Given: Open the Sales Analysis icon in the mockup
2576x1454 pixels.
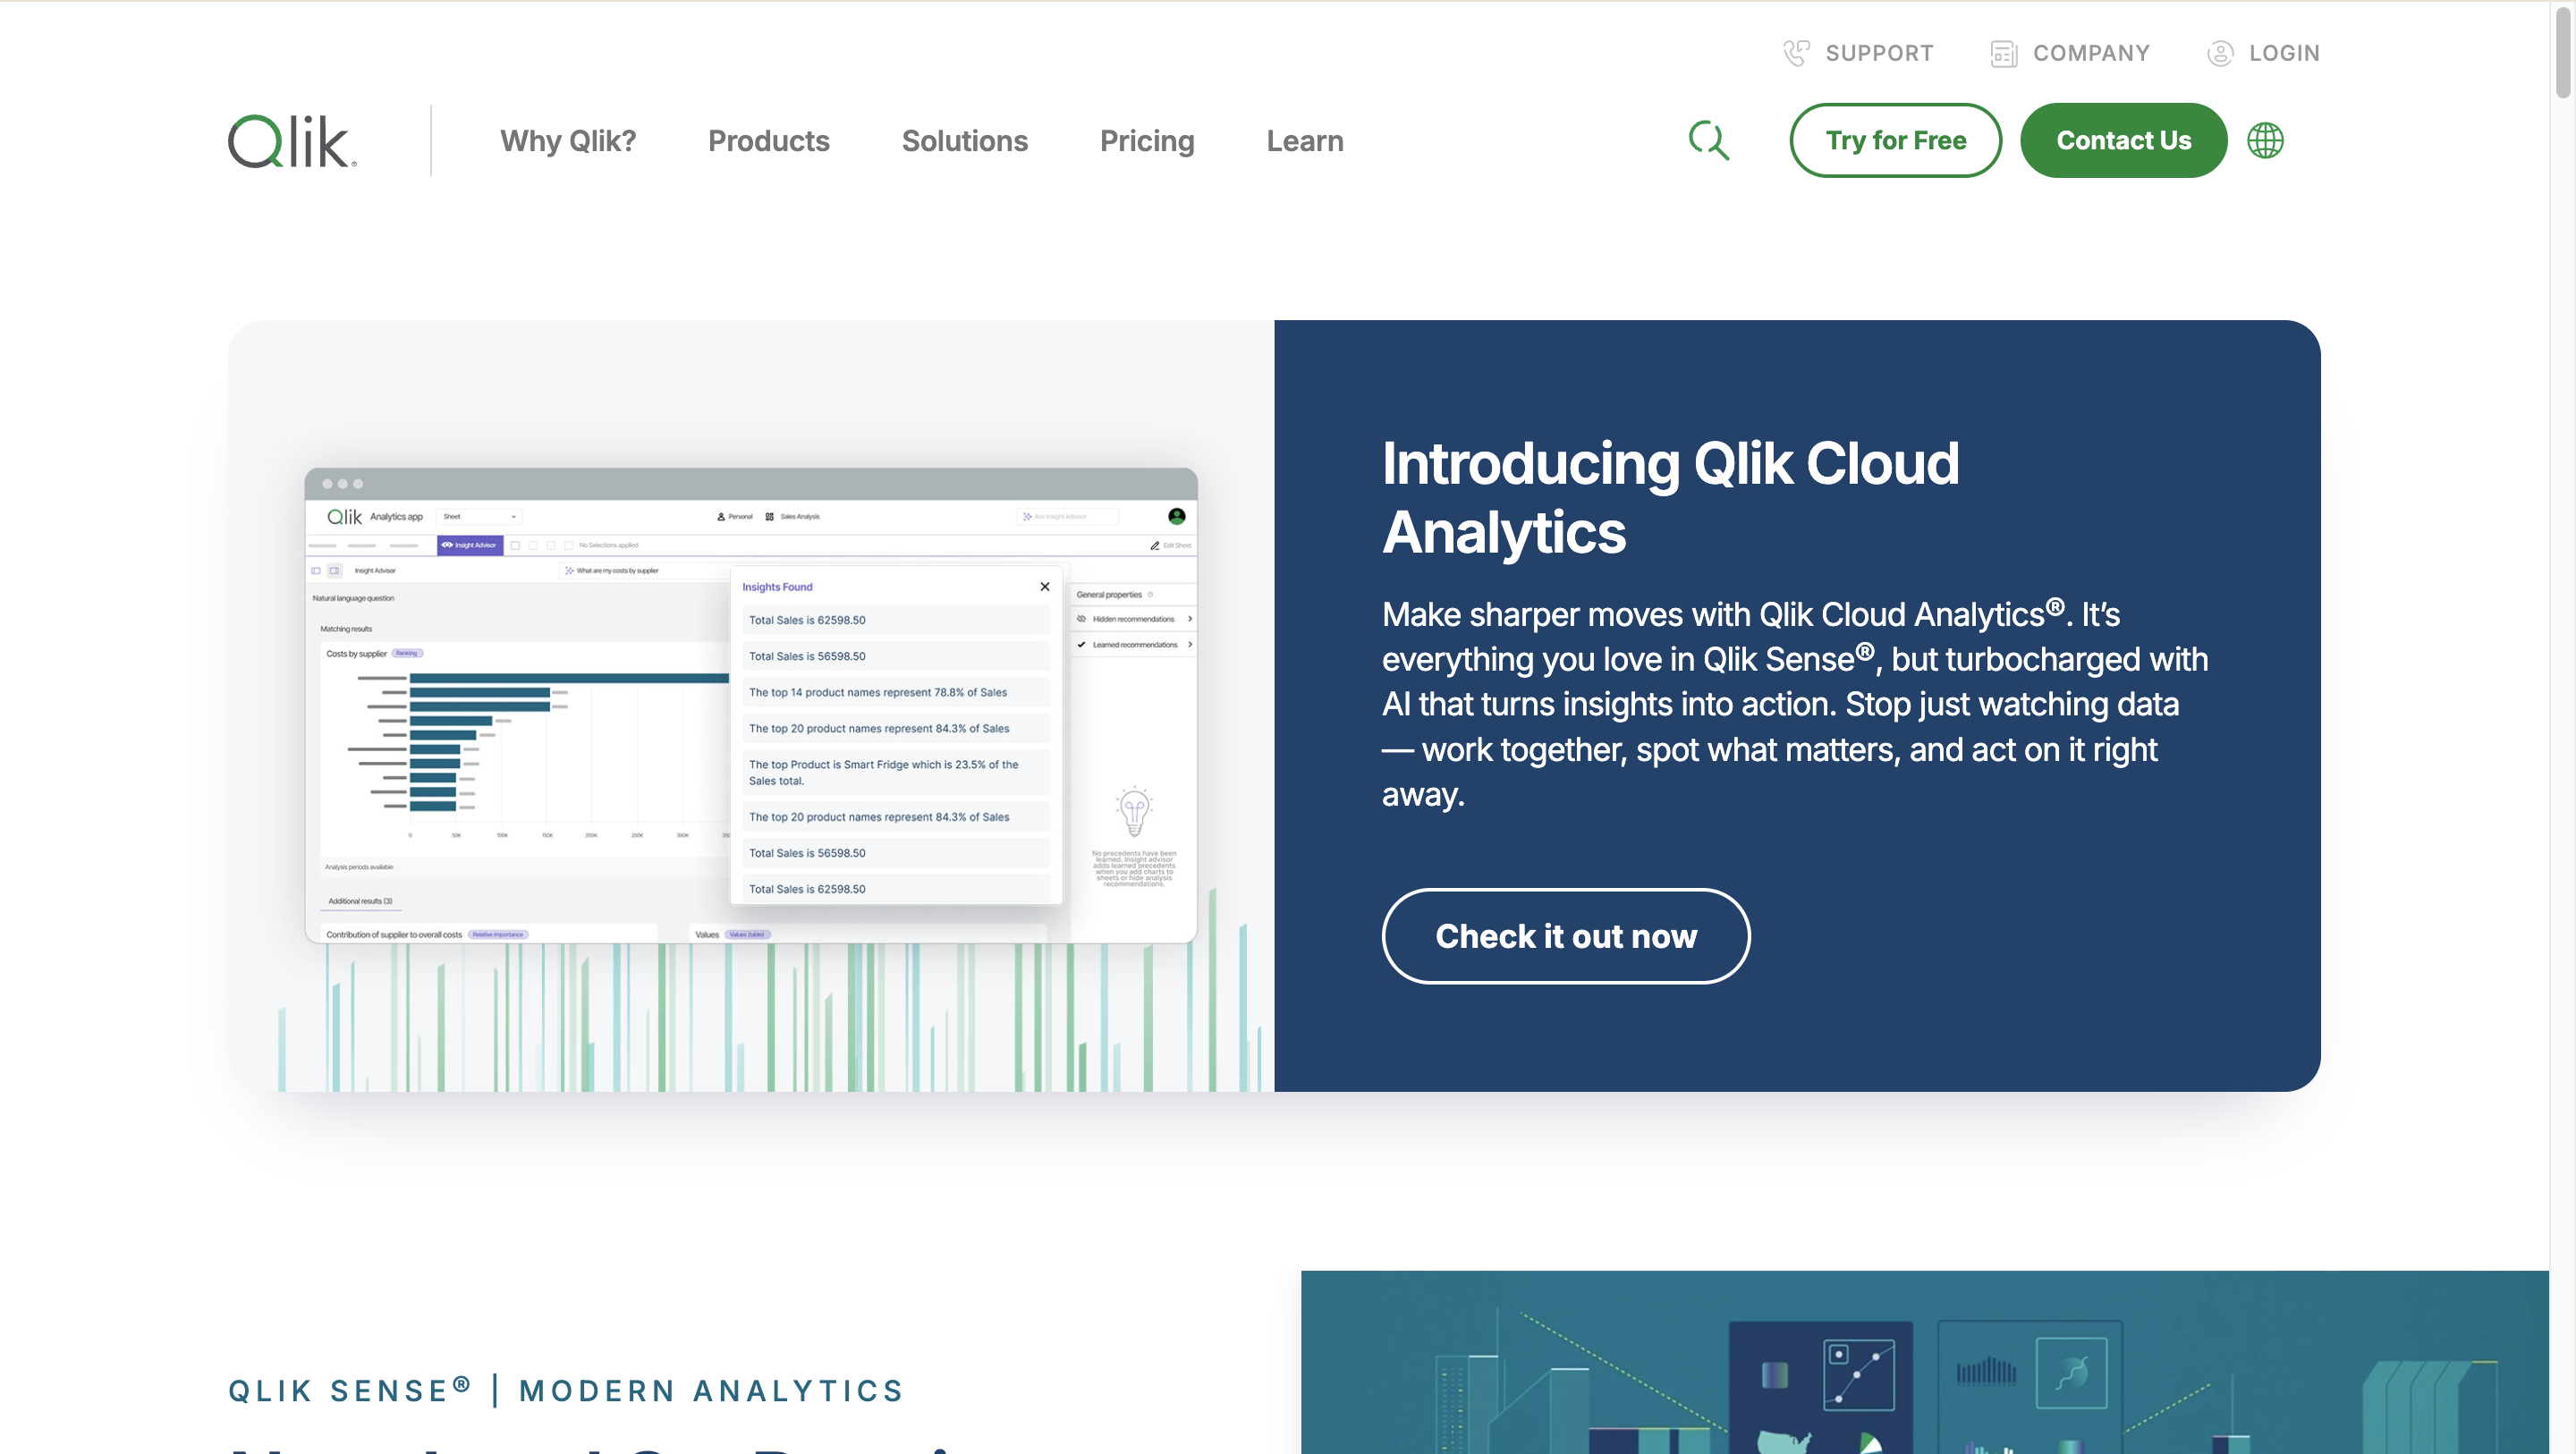Looking at the screenshot, I should 770,517.
